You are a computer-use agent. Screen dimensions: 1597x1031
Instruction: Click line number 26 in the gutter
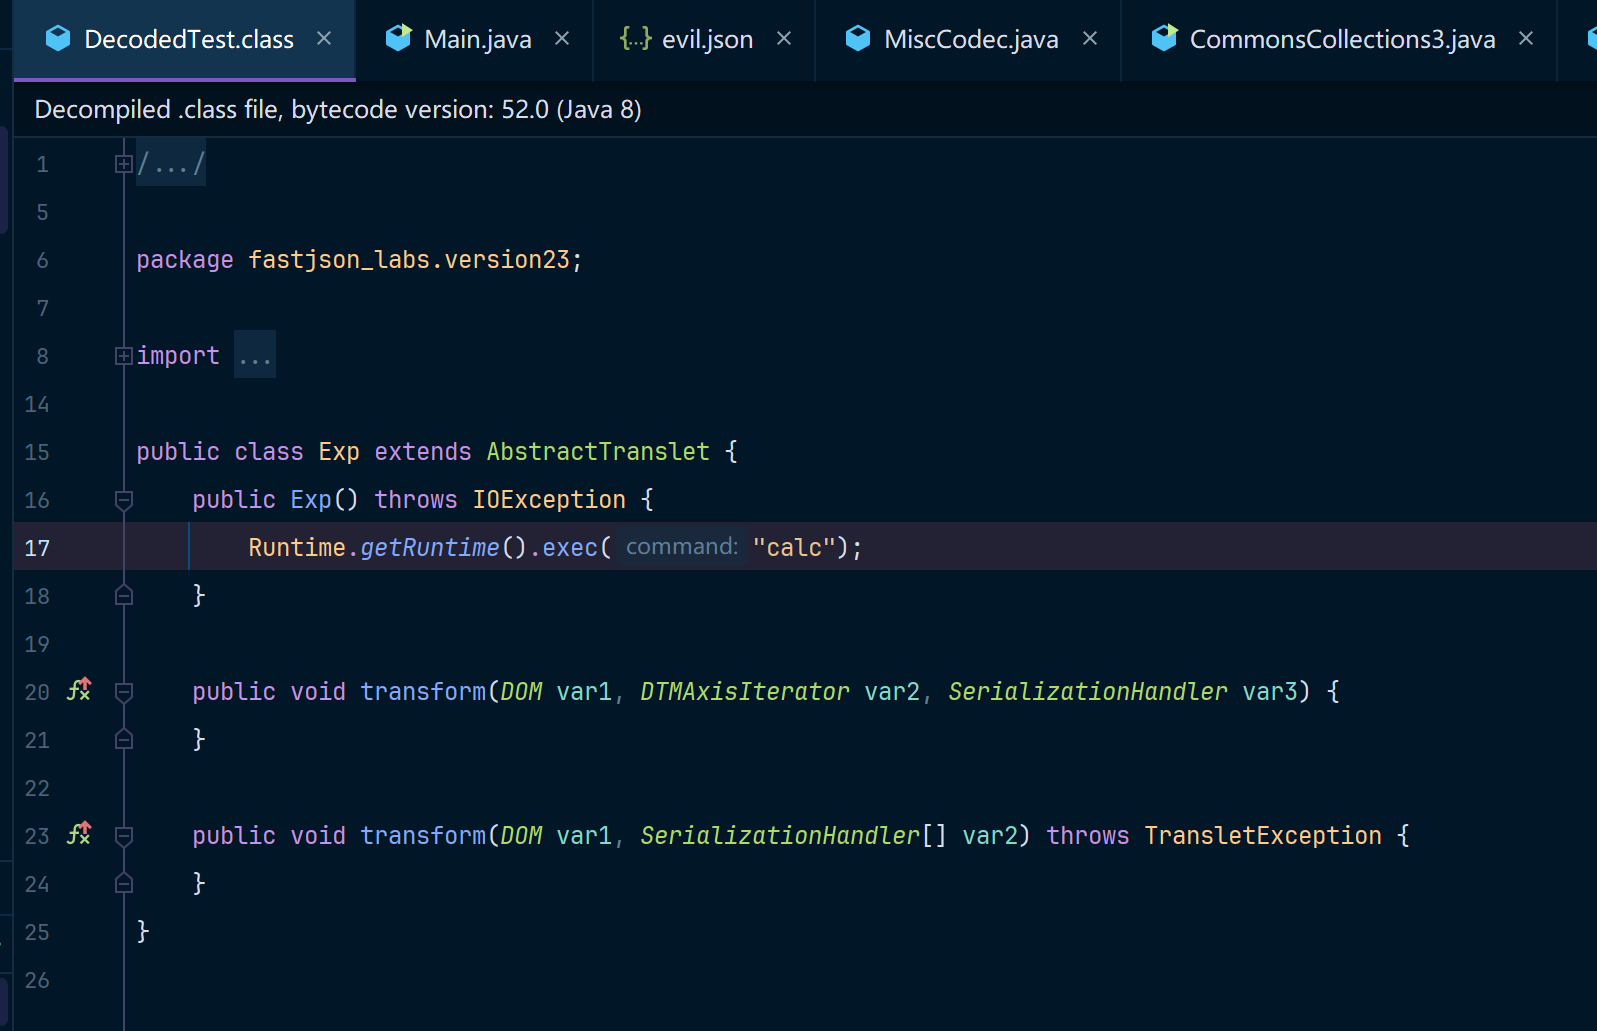point(37,980)
